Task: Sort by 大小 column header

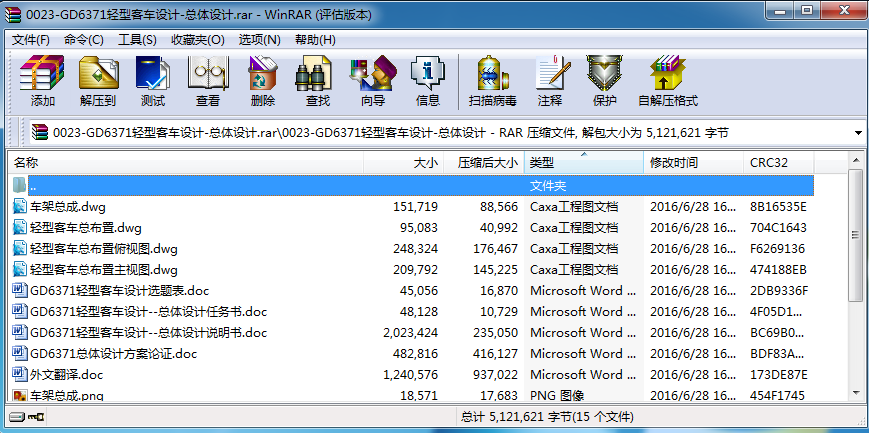Action: (x=403, y=162)
